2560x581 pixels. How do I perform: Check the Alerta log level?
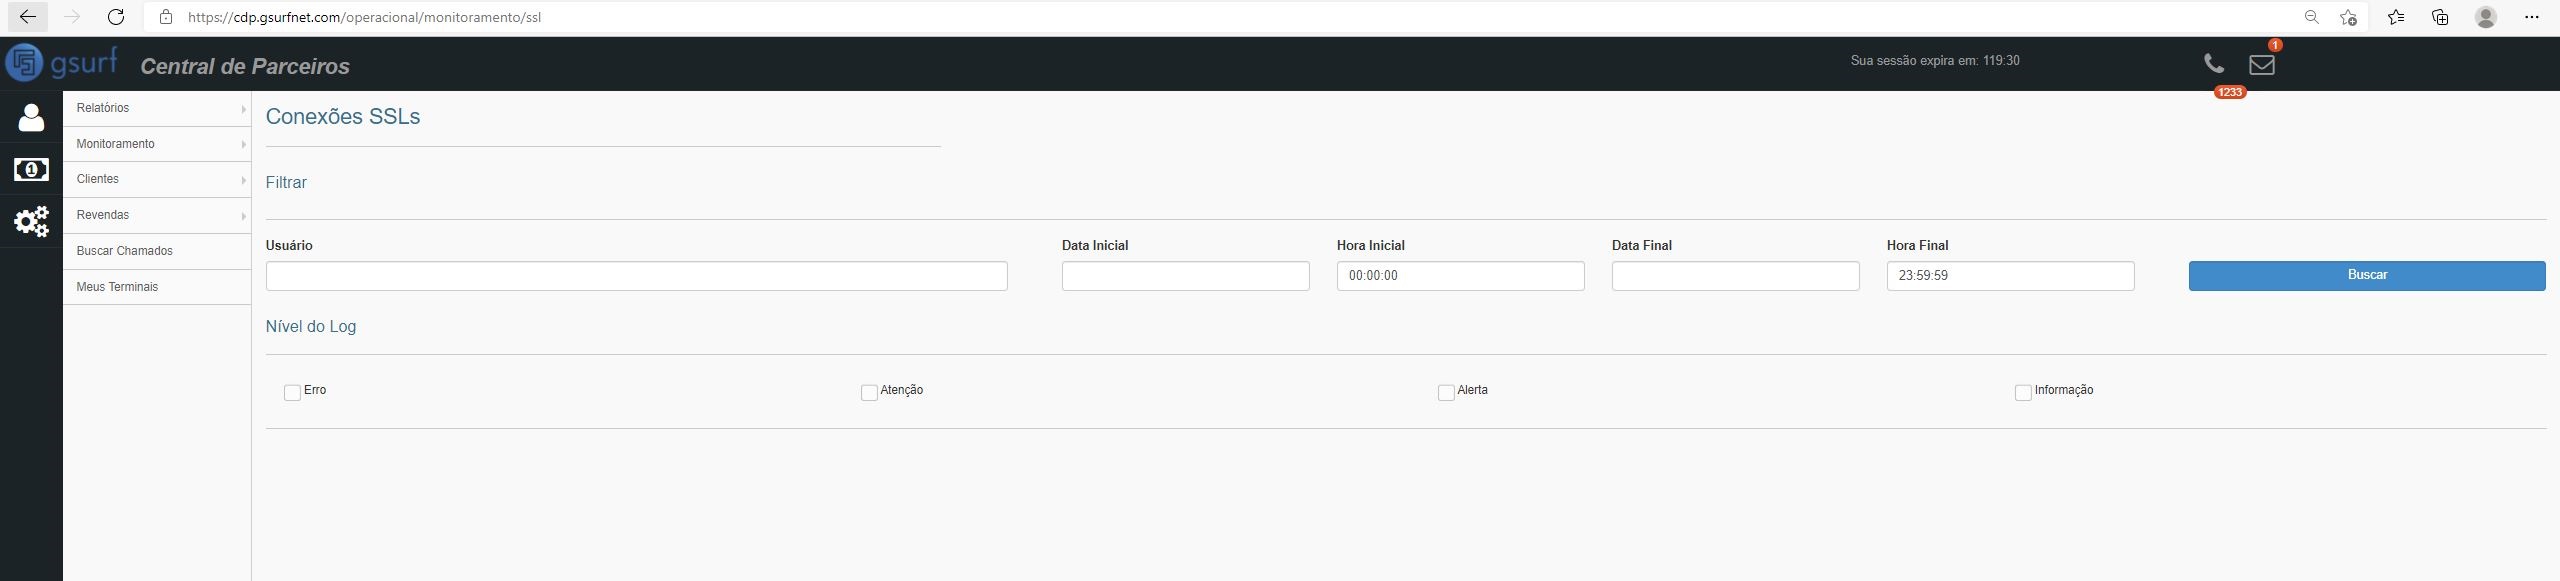tap(1446, 393)
